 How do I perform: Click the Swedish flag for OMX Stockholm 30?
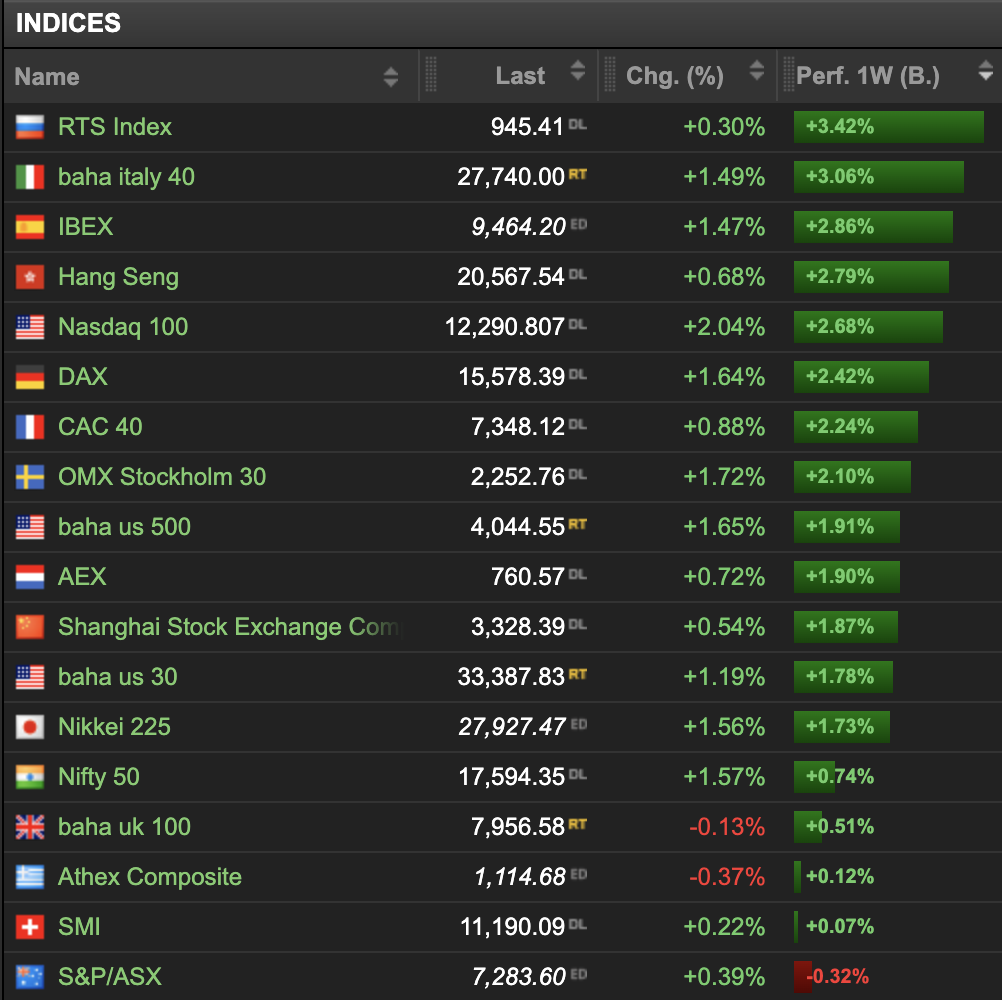click(30, 477)
